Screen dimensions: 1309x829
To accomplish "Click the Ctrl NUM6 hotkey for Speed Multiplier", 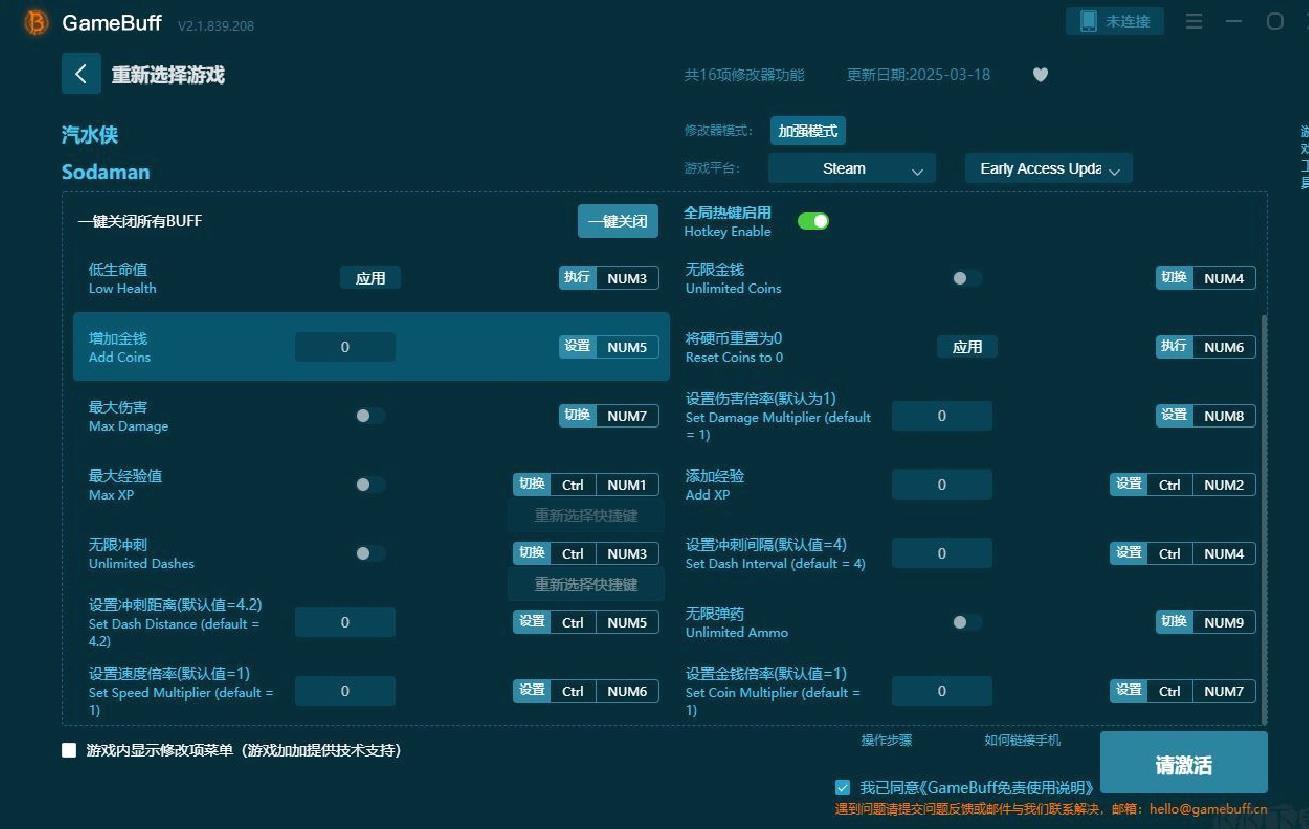I will pyautogui.click(x=604, y=692).
